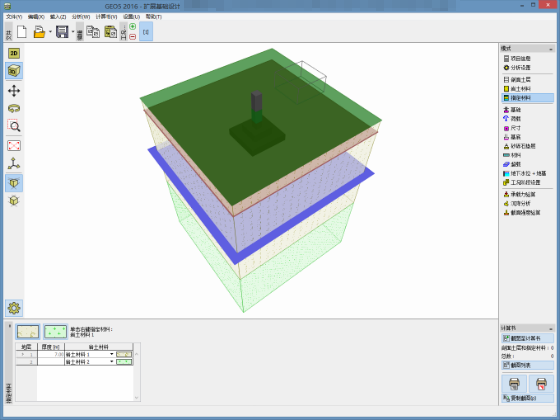Click the green plus add-stage icon
The width and height of the screenshot is (560, 420).
click(132, 26)
